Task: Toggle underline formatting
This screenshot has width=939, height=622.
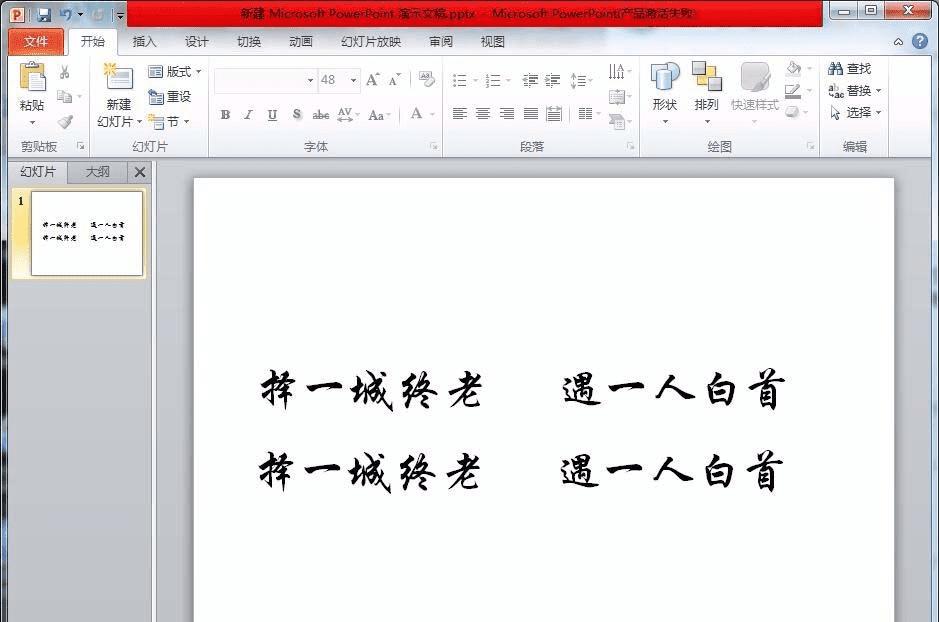Action: coord(272,114)
